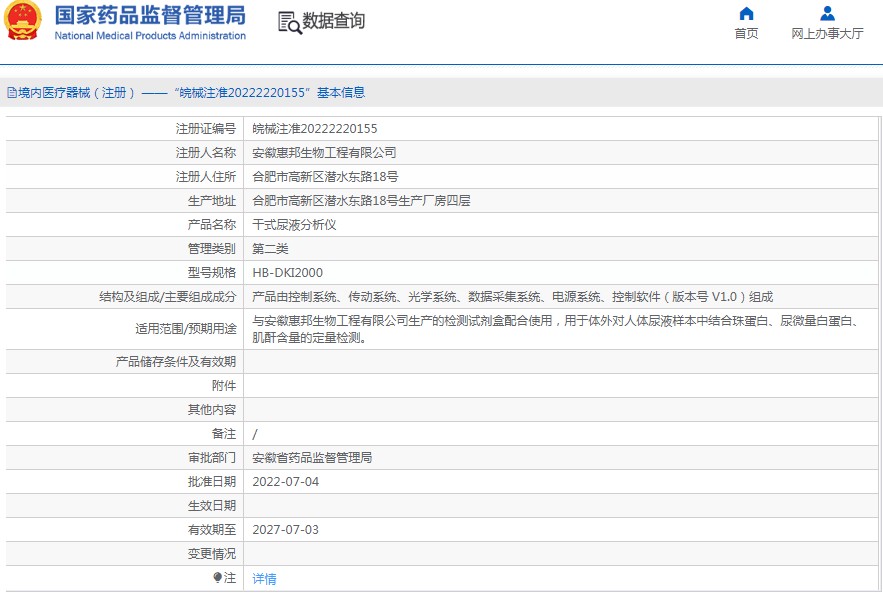Click the 型号规格 row label
Viewport: 883px width, 594px height.
pos(212,273)
